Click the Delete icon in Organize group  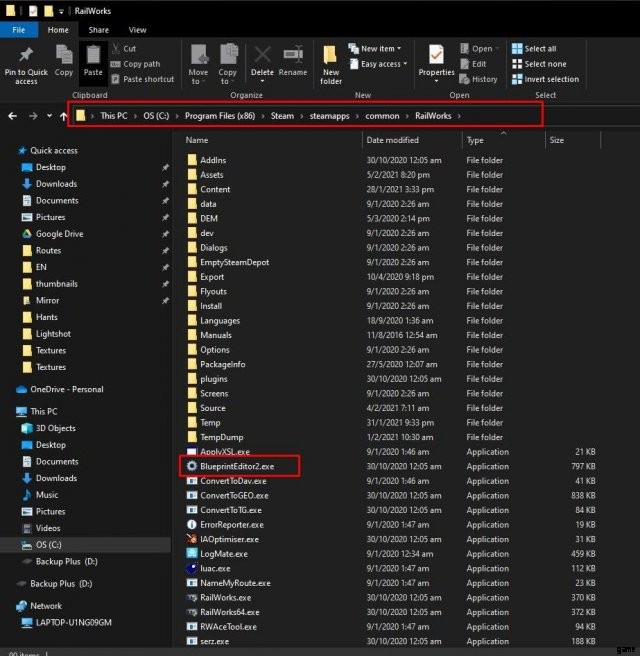click(x=262, y=56)
